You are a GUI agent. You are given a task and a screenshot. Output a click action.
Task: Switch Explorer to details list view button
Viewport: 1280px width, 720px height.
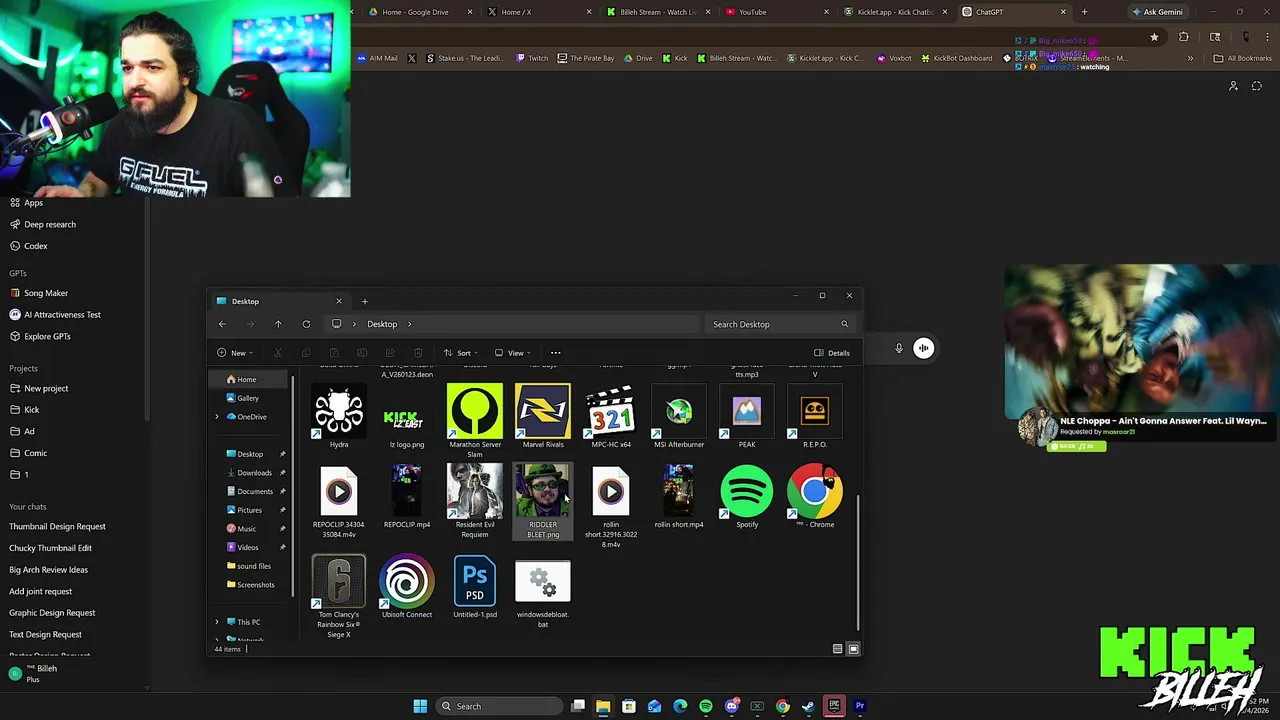click(837, 649)
